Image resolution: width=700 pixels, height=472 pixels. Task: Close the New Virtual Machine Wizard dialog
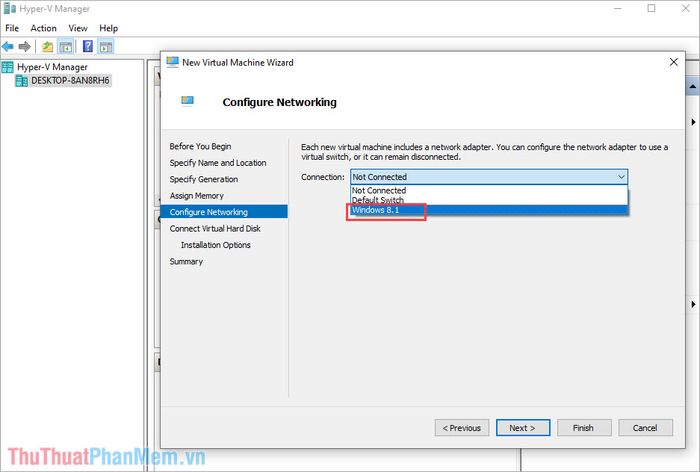tap(674, 62)
